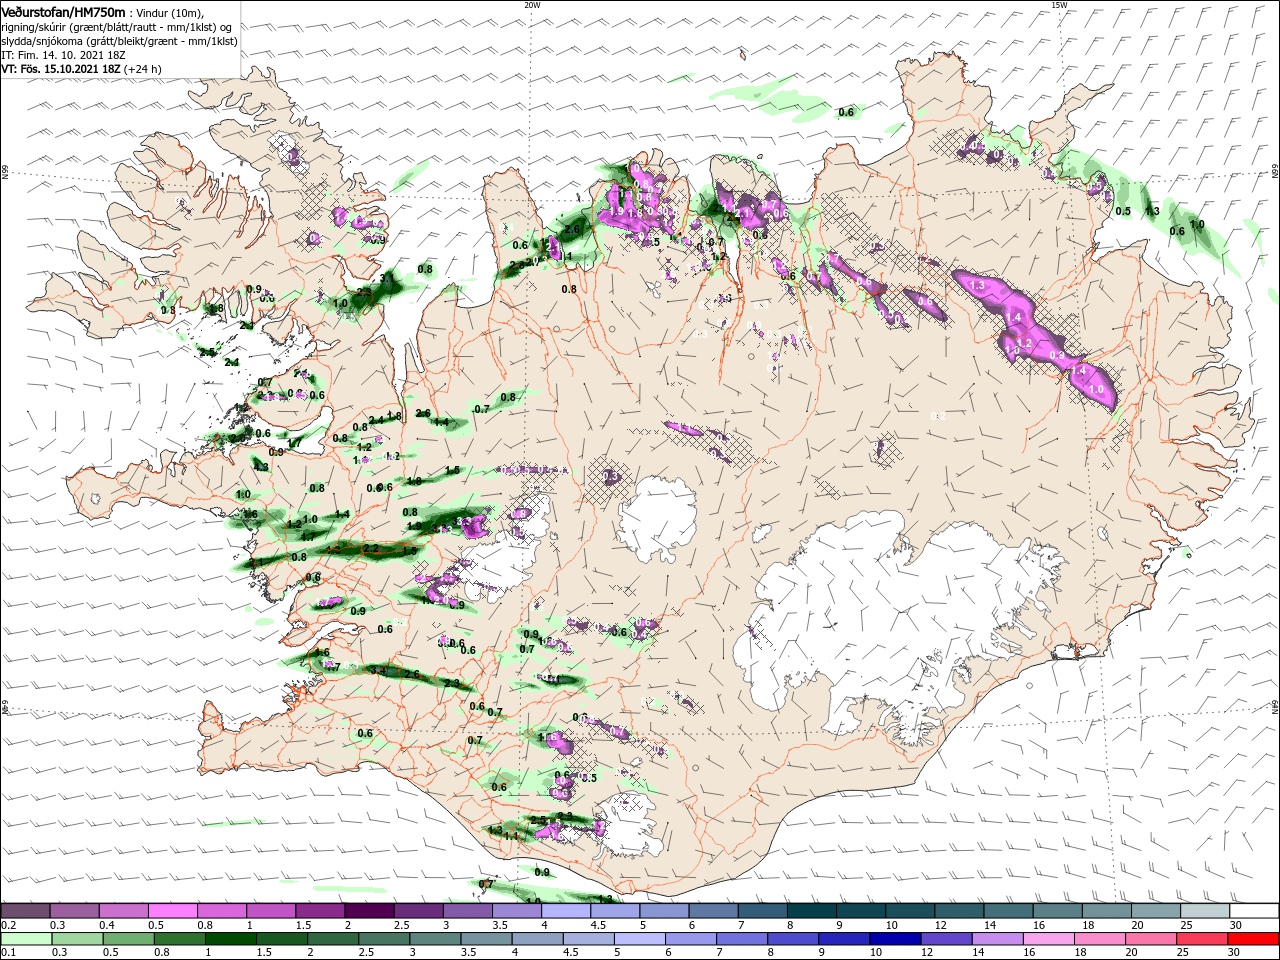This screenshot has width=1280, height=960.
Task: Click the 0.1 label under the rain legend
Action: point(8,953)
